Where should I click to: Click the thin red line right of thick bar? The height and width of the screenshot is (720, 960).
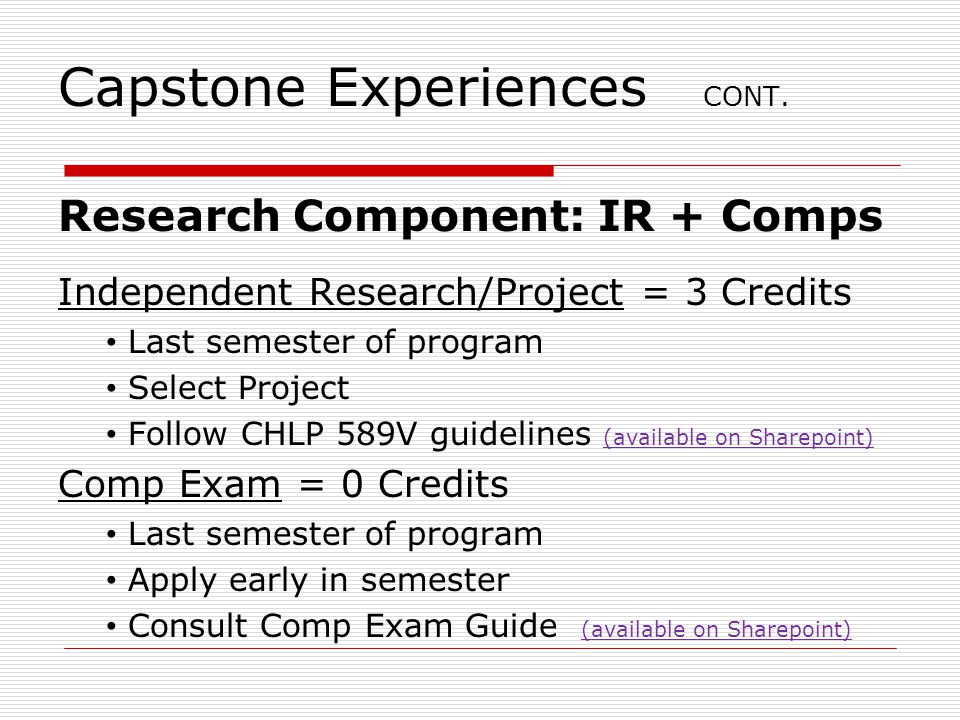727,165
